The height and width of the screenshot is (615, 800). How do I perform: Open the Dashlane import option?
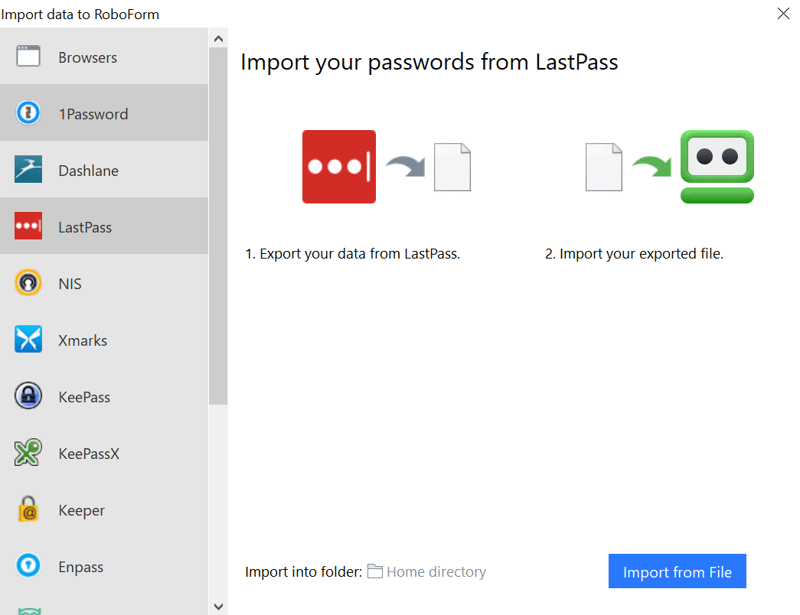click(104, 169)
